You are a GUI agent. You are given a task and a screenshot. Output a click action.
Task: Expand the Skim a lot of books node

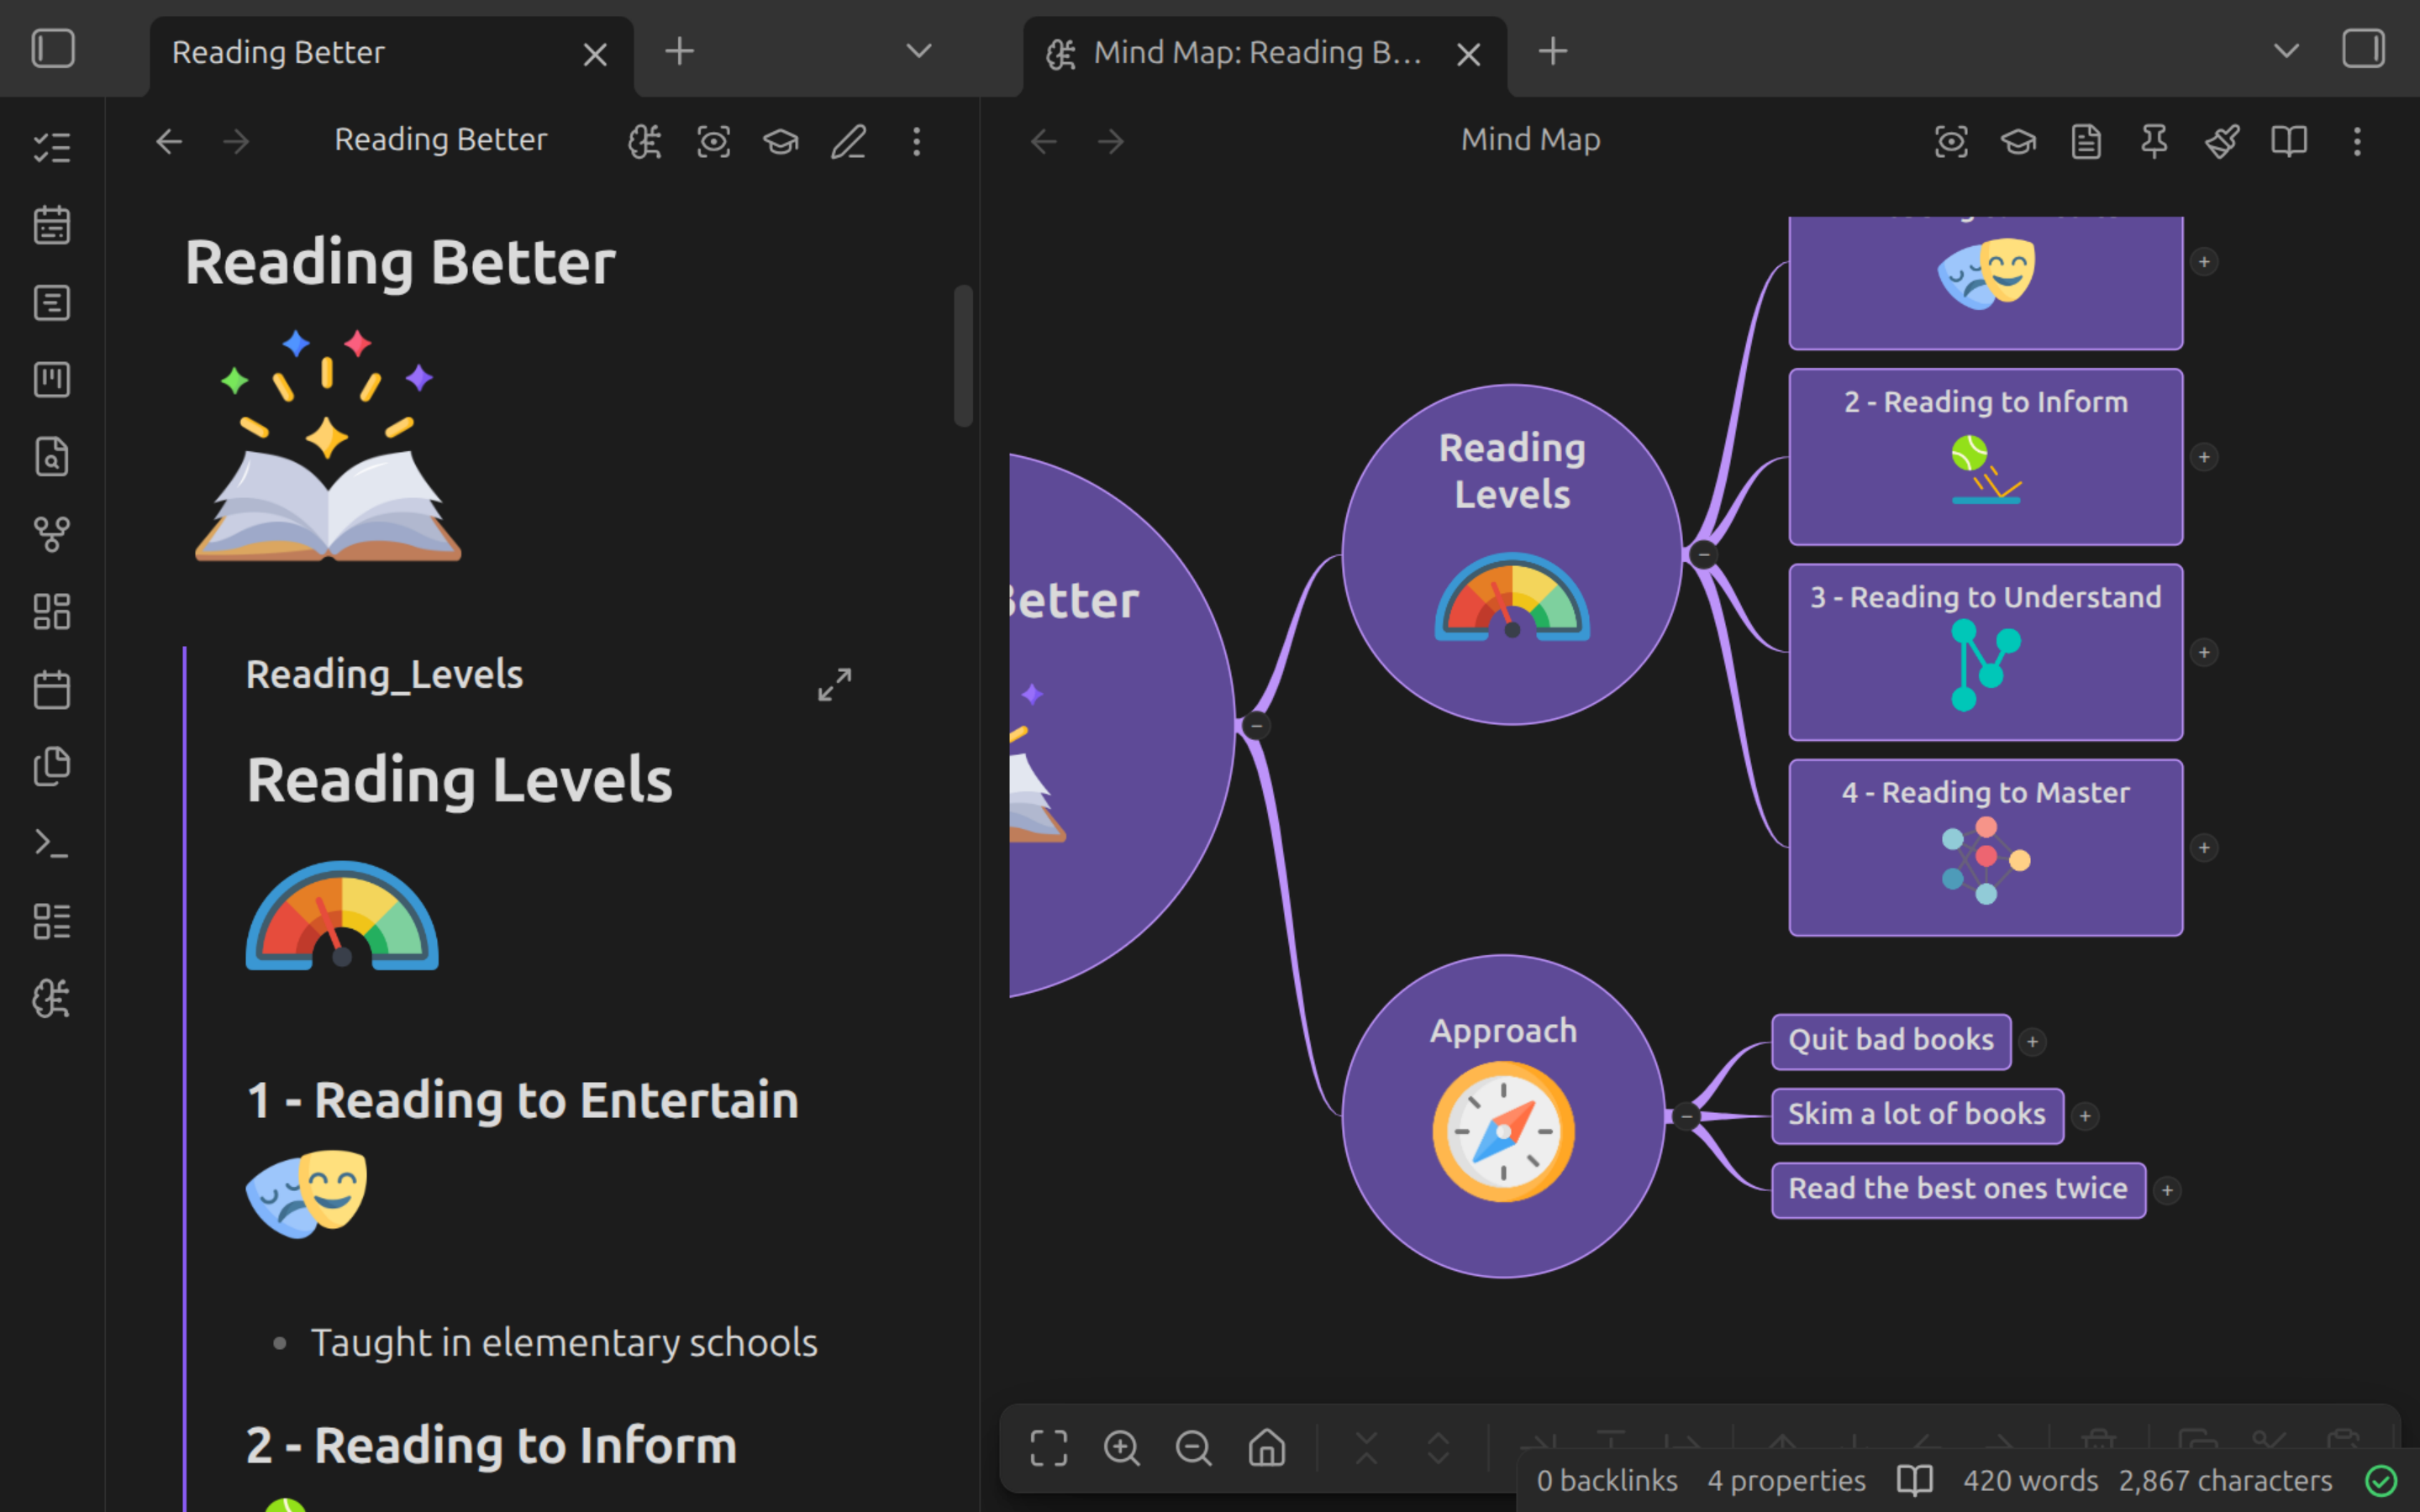[2085, 1116]
